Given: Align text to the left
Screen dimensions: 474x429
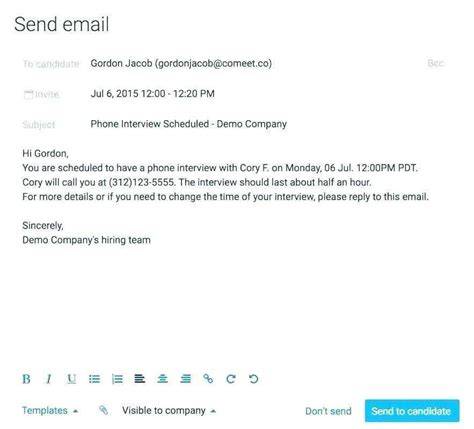Looking at the screenshot, I should [x=140, y=379].
